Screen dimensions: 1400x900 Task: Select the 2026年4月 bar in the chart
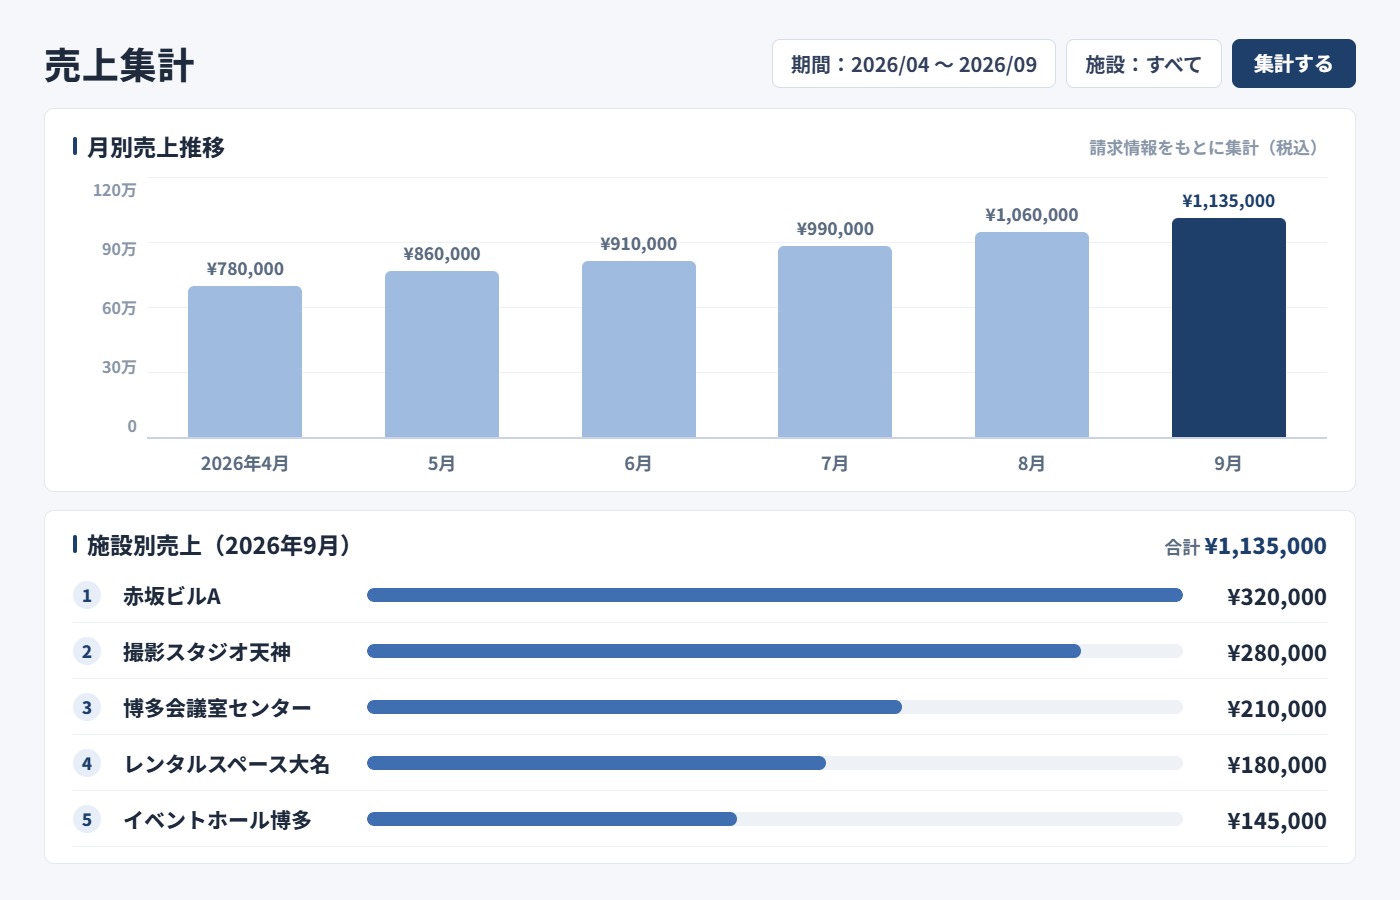(x=245, y=362)
